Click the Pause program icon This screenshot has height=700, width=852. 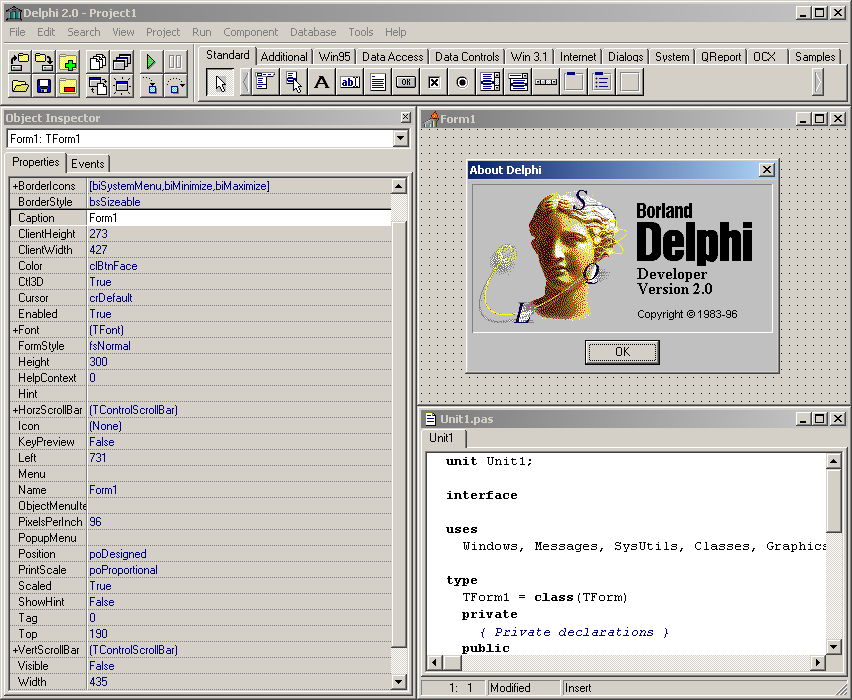175,62
